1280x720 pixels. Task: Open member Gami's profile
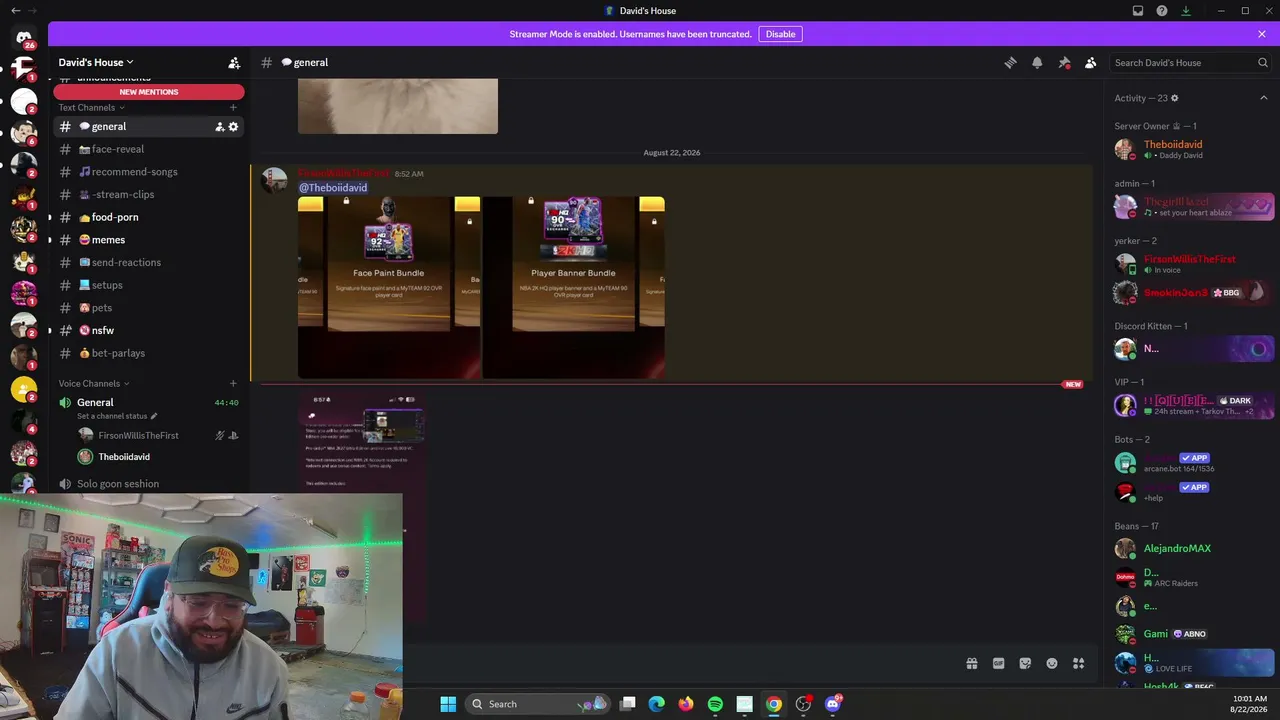pyautogui.click(x=1194, y=634)
